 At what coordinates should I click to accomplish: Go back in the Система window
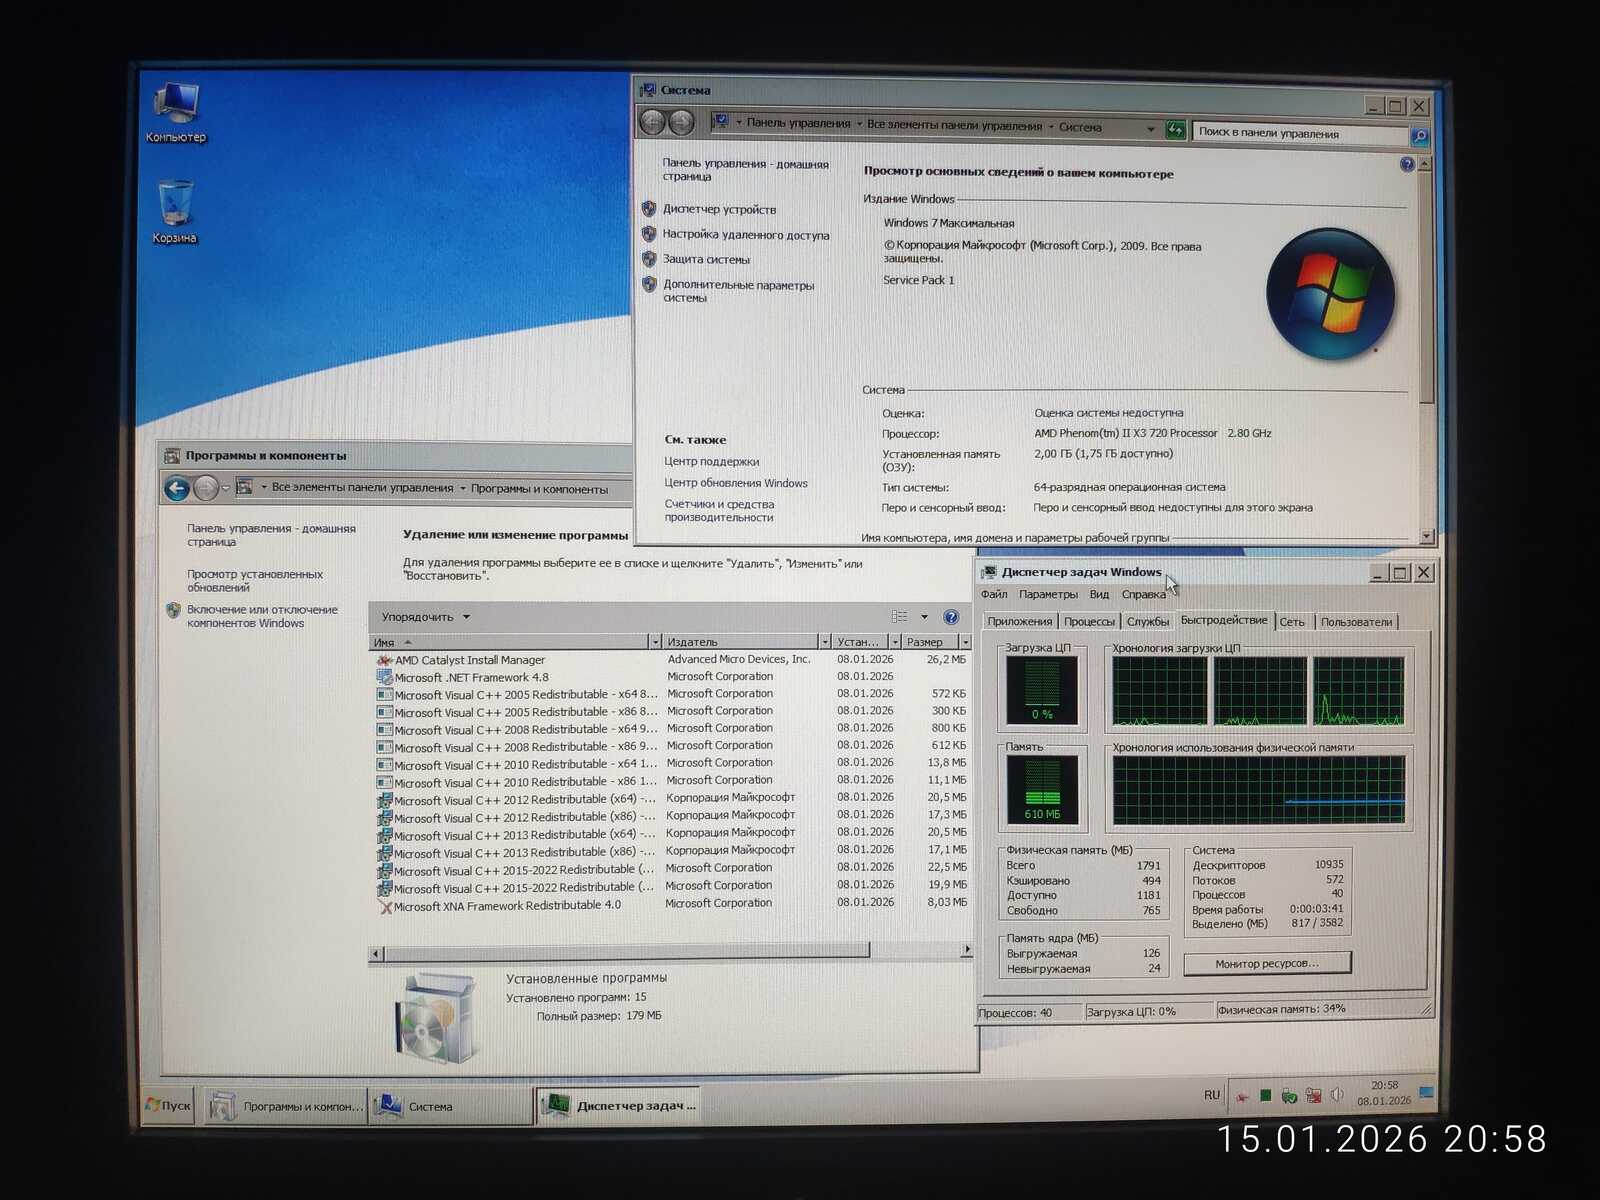click(x=652, y=123)
